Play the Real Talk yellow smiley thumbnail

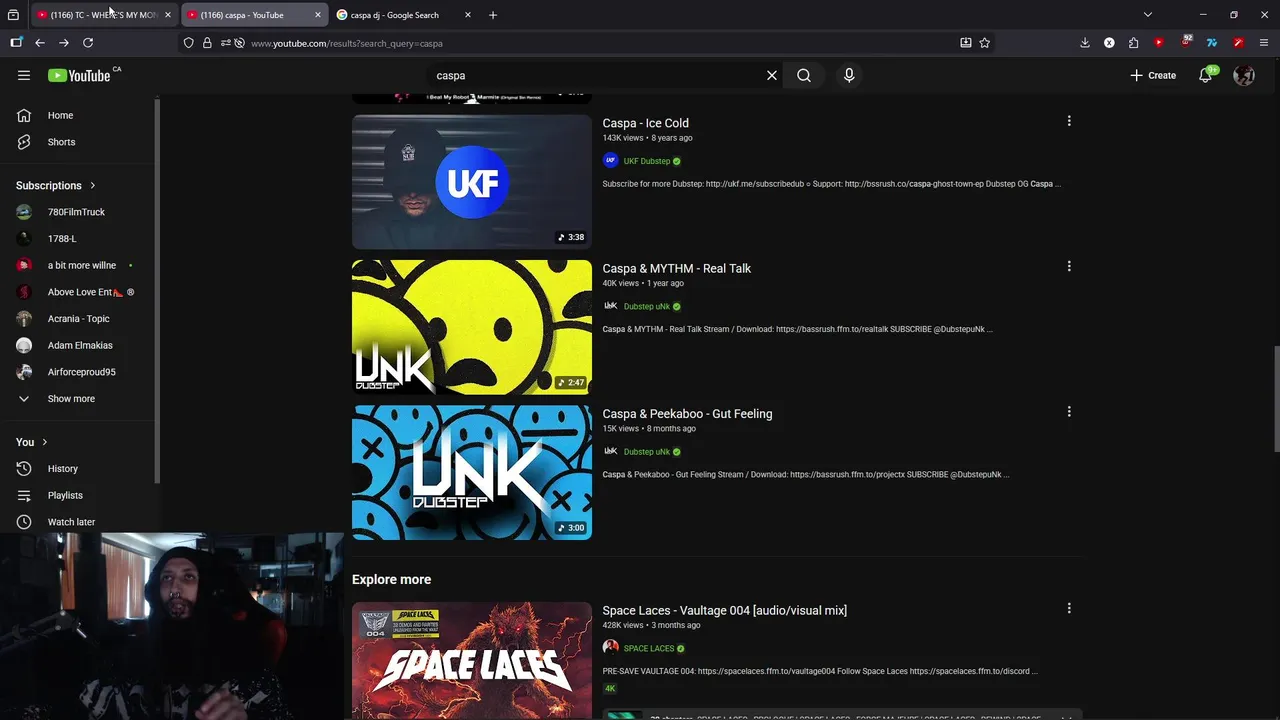click(472, 327)
